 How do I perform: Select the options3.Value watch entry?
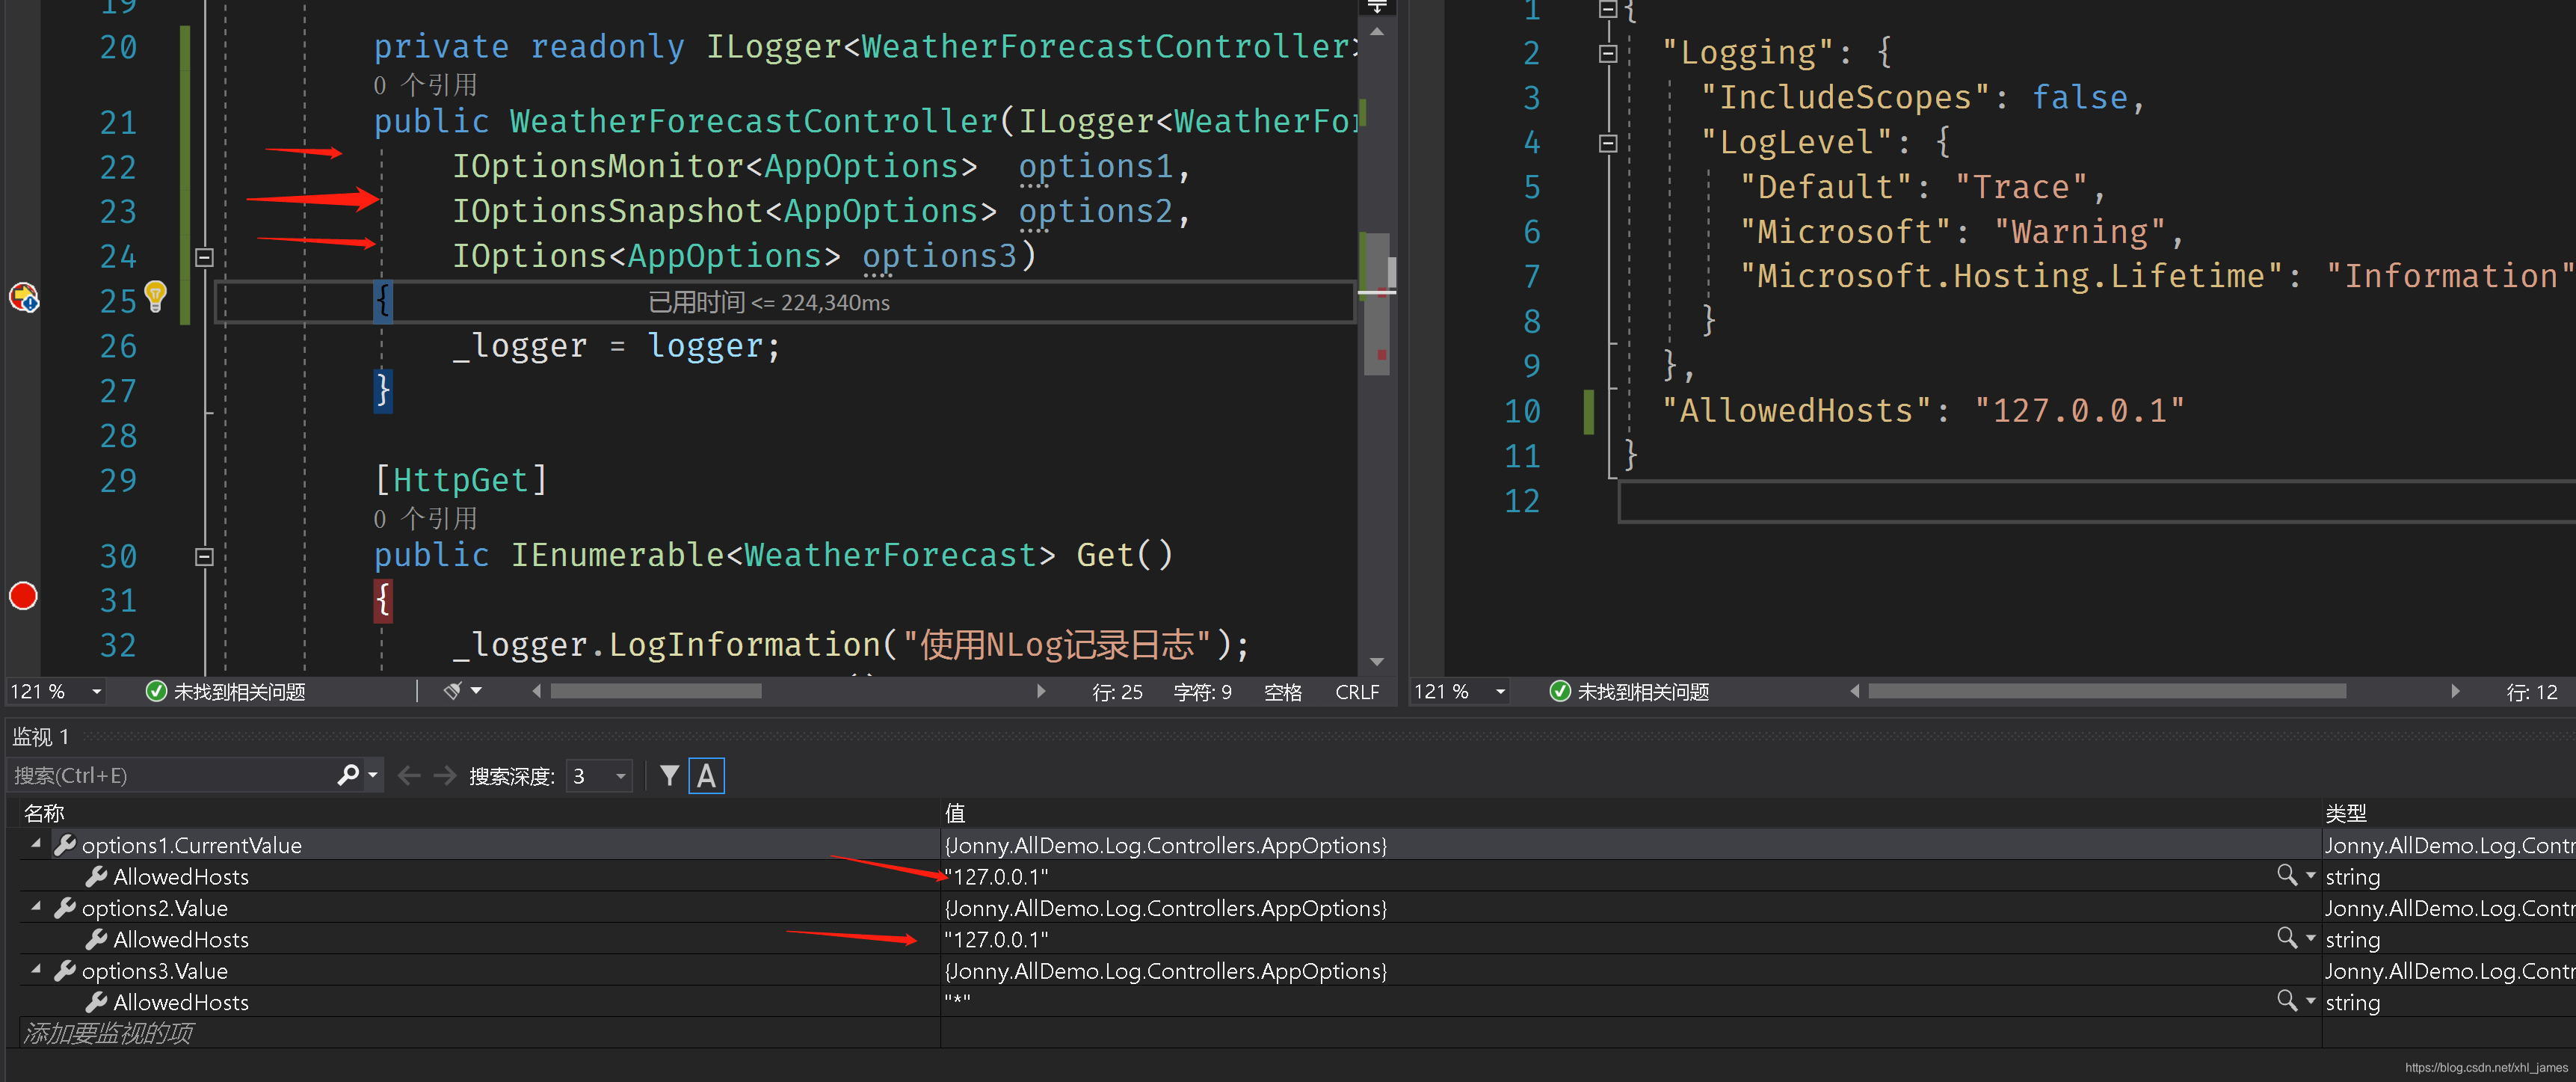tap(155, 971)
